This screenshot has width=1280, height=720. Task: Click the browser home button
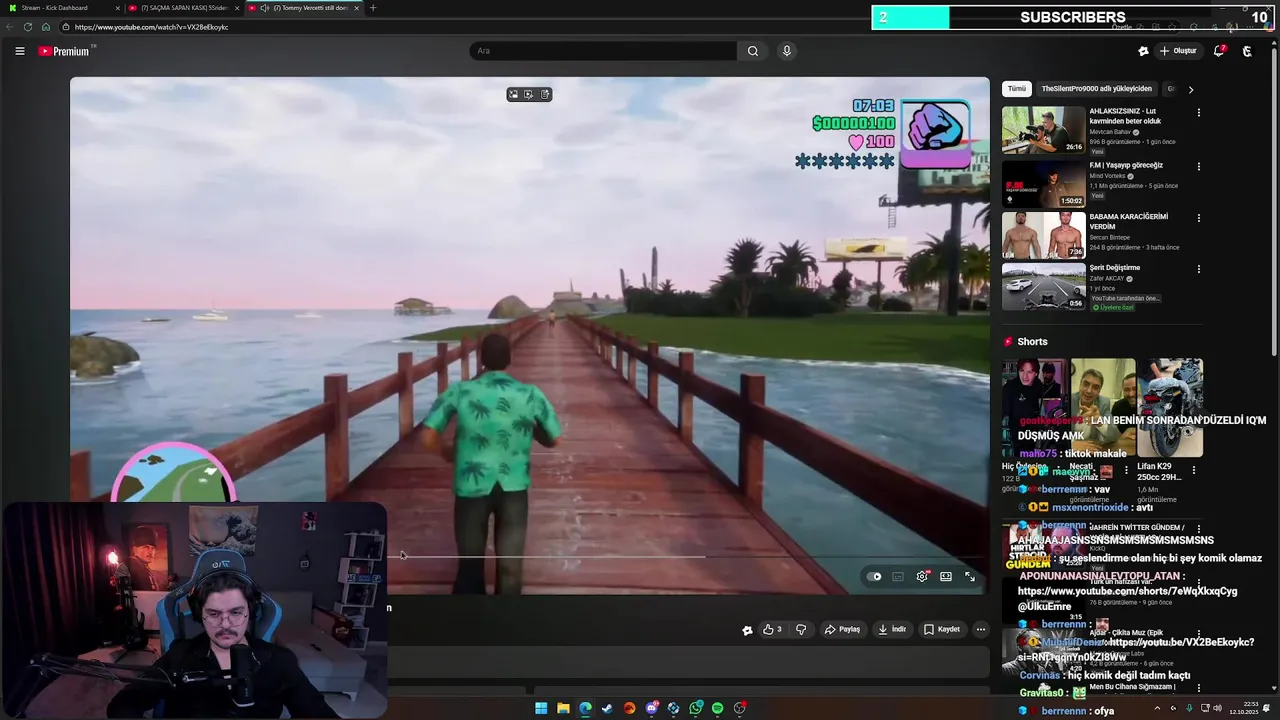(x=46, y=27)
